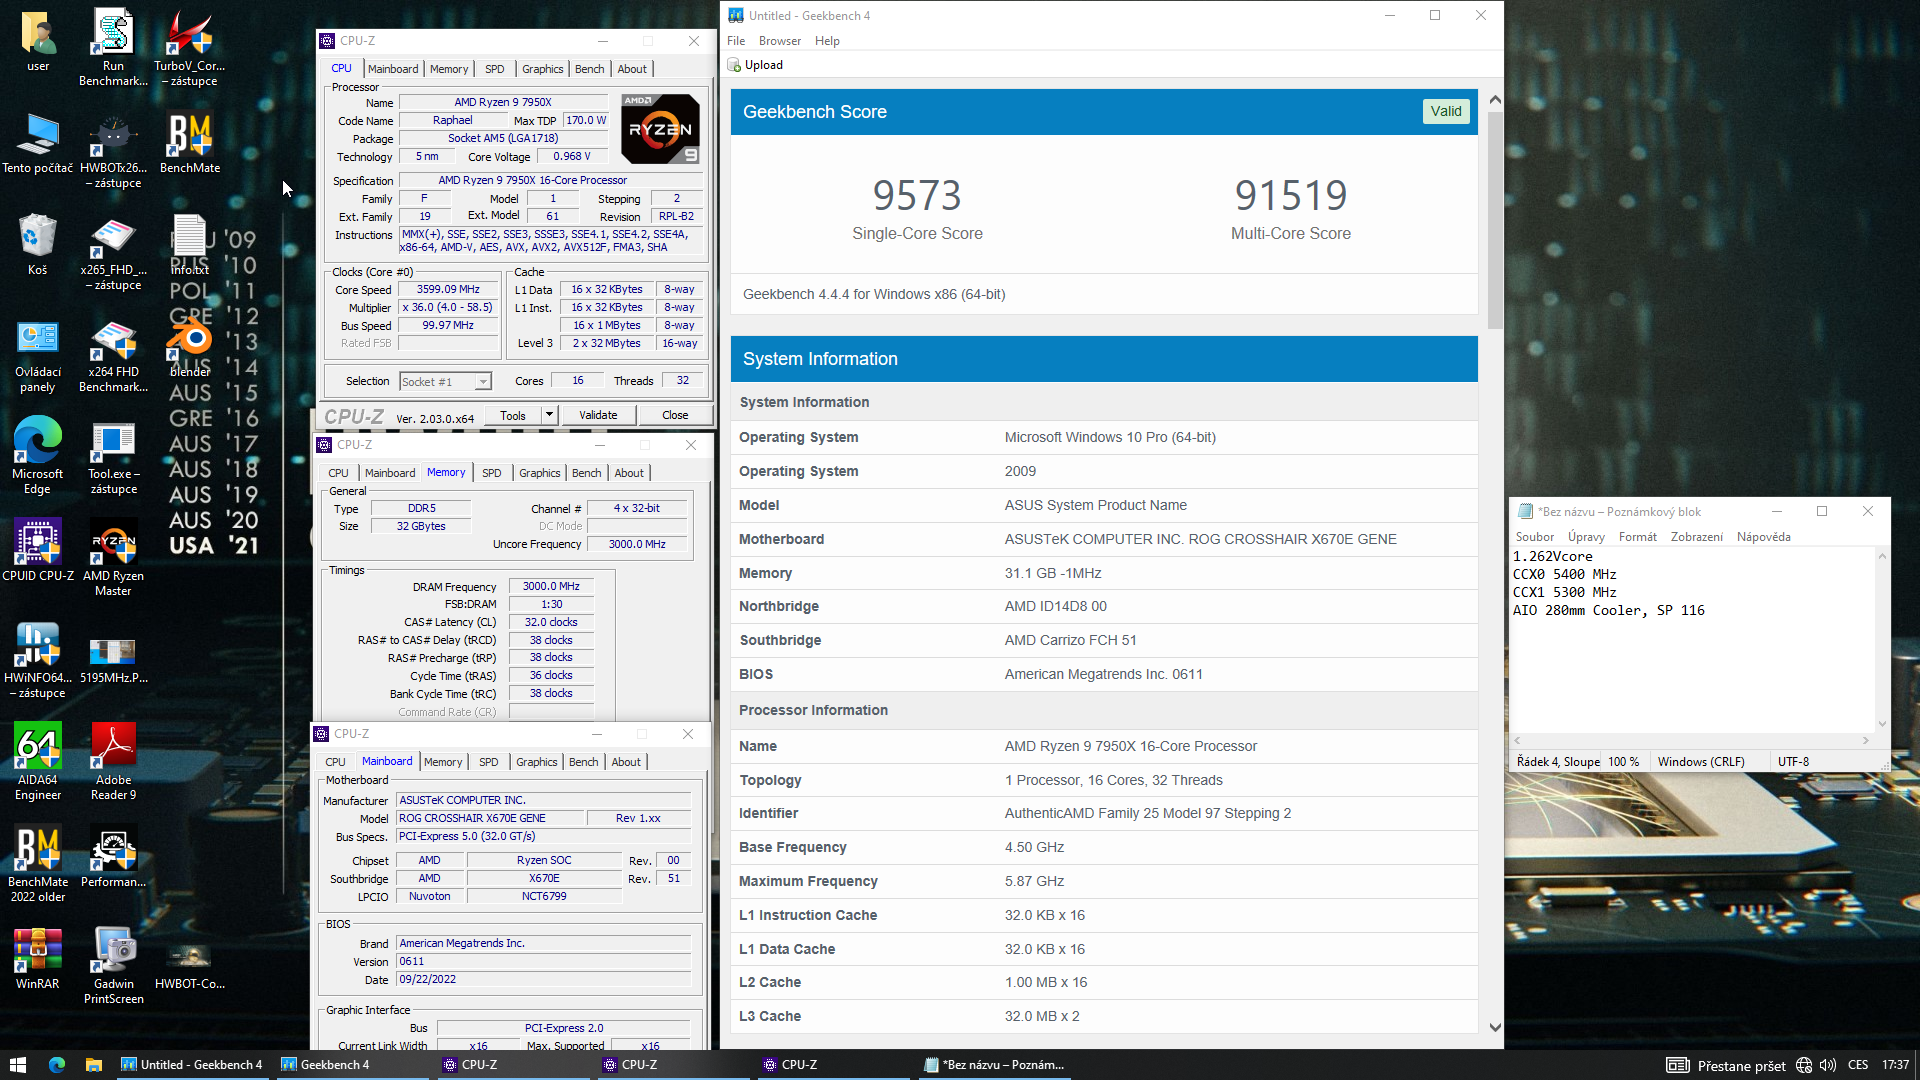Open Tento počítač desktop icon

coord(38,143)
